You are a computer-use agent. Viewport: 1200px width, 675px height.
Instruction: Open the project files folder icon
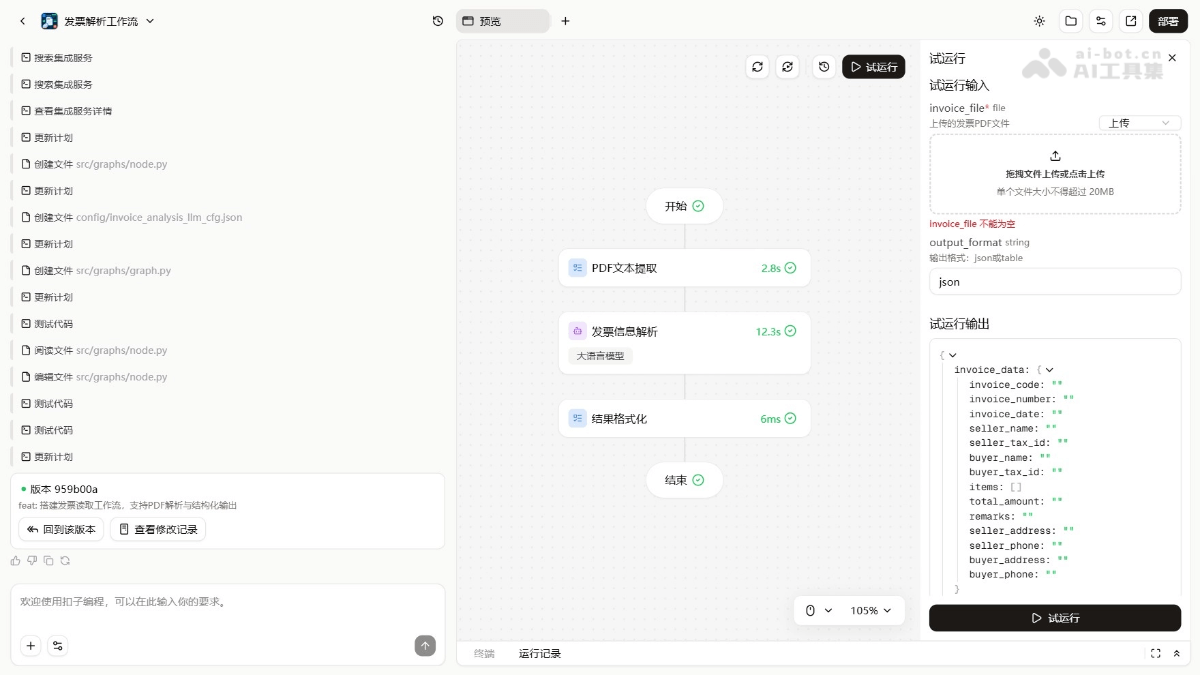coord(1071,20)
